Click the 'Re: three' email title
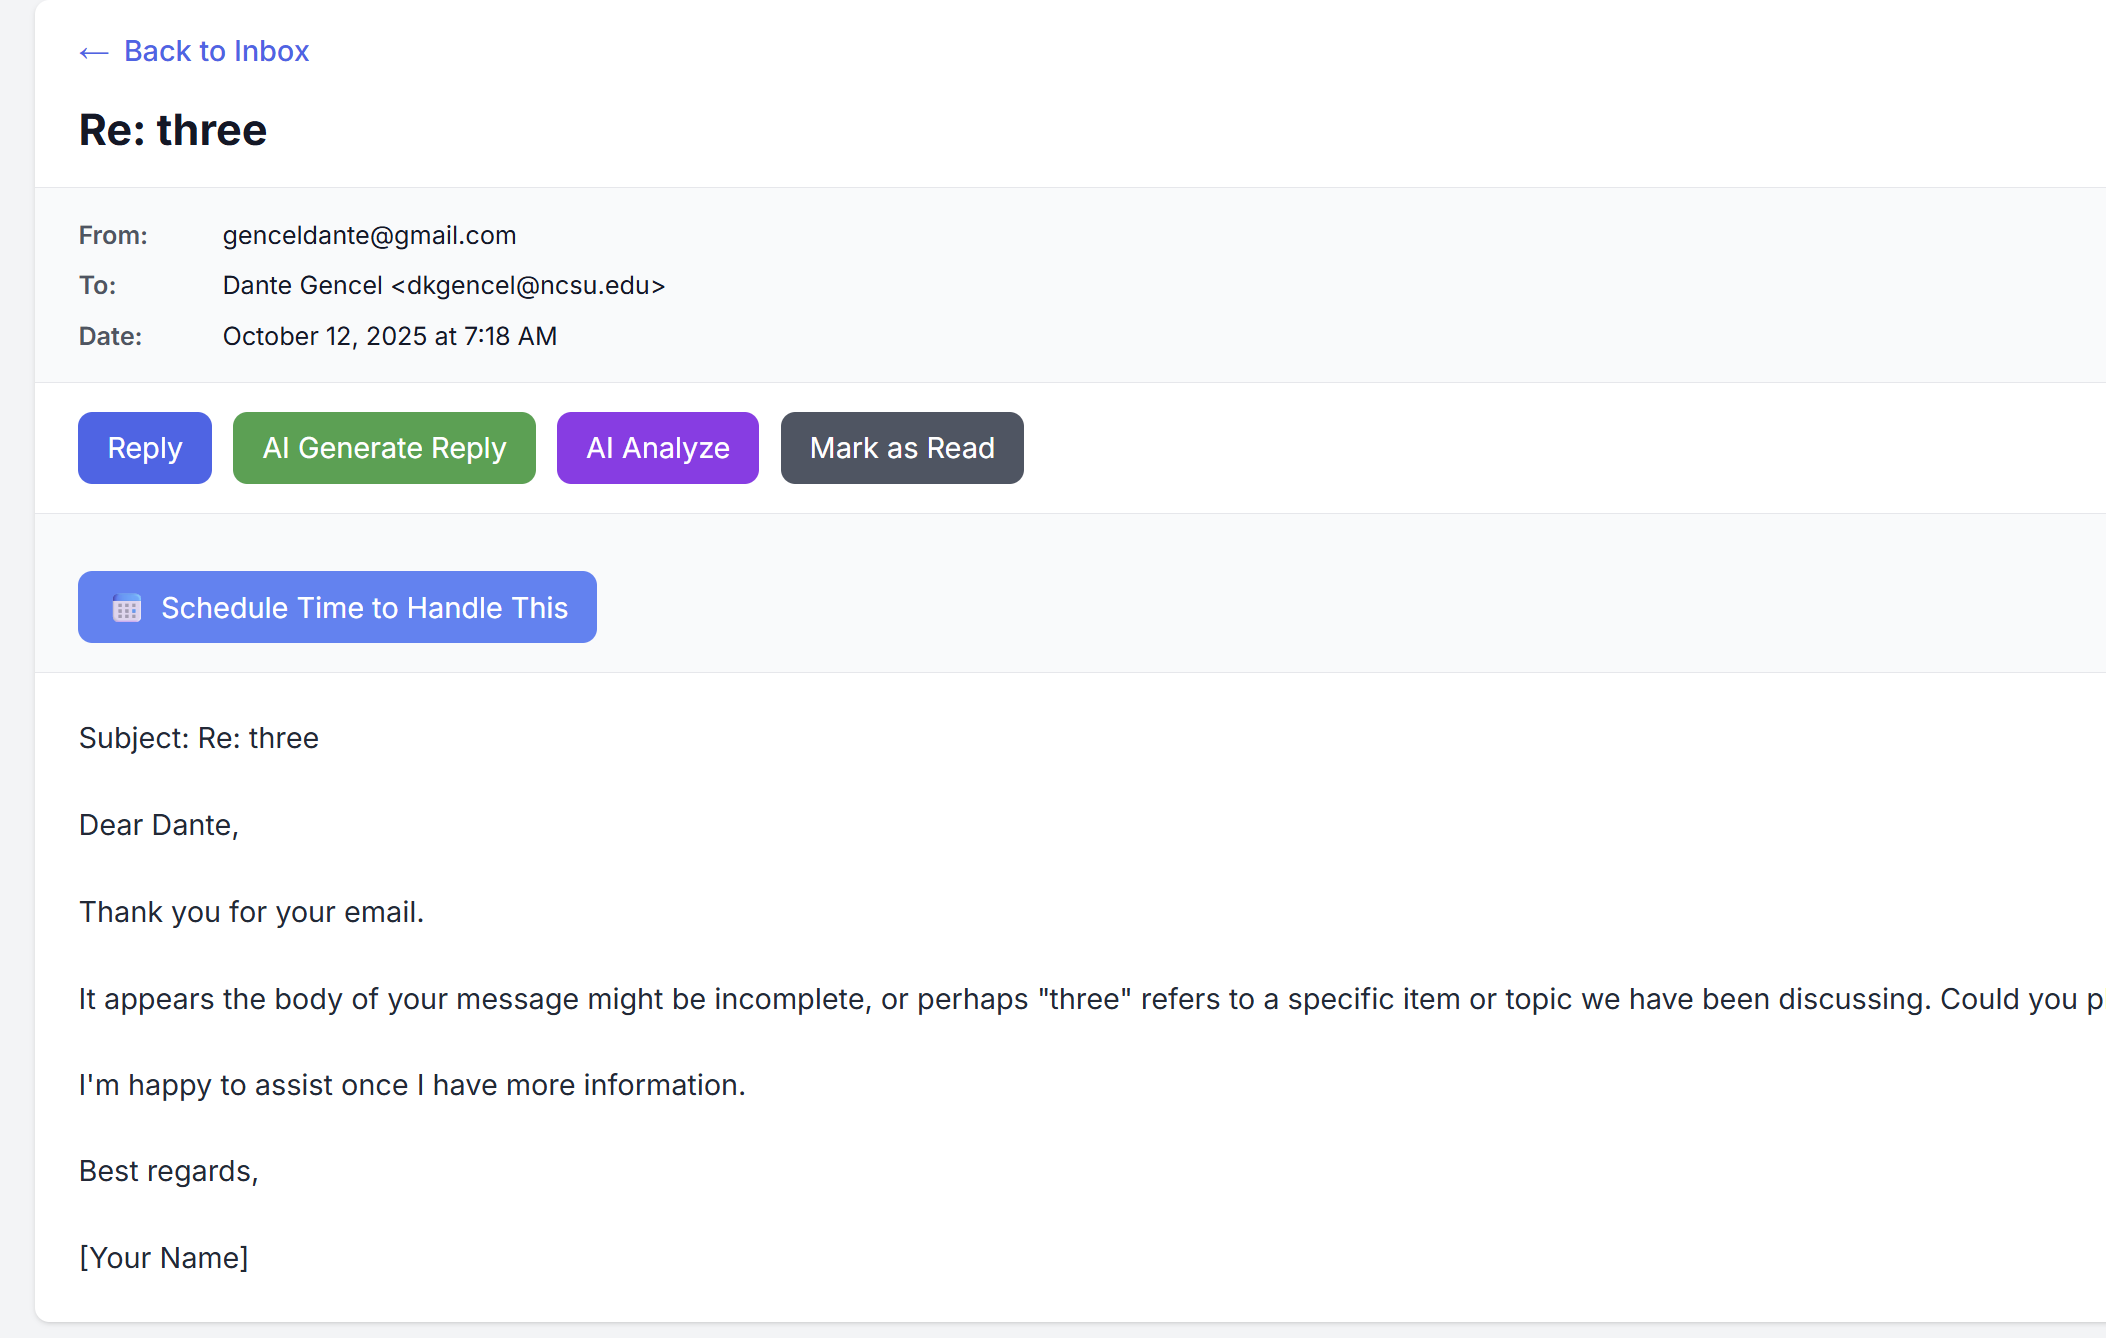The height and width of the screenshot is (1338, 2106). 173,131
